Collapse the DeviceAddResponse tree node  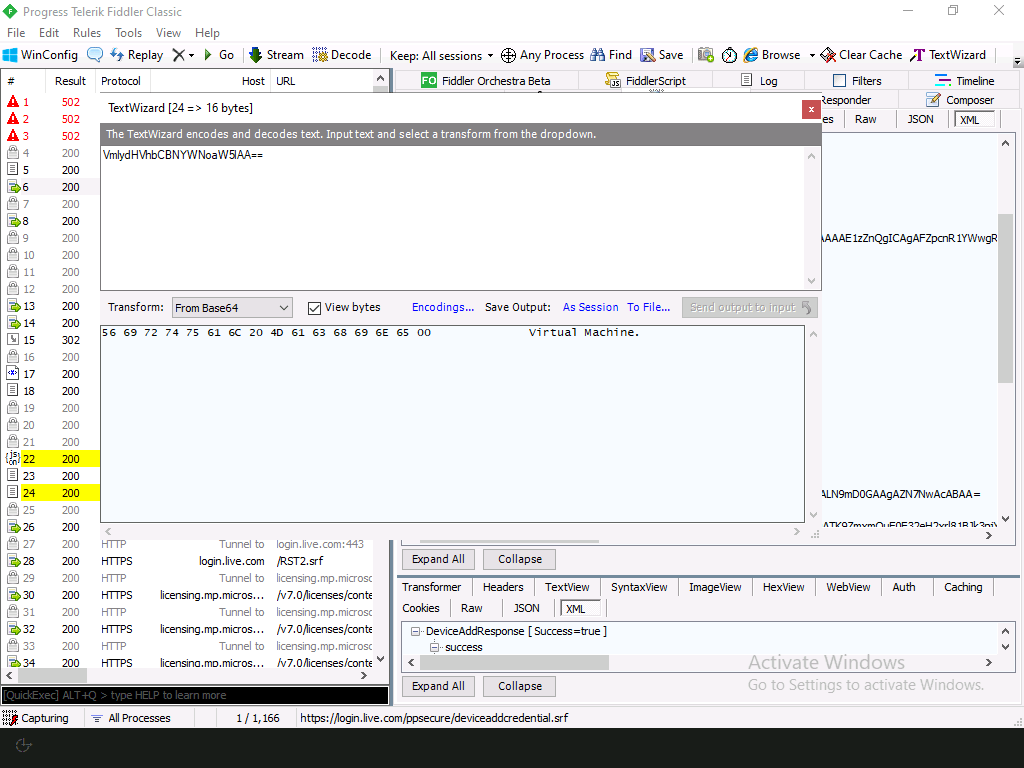415,631
